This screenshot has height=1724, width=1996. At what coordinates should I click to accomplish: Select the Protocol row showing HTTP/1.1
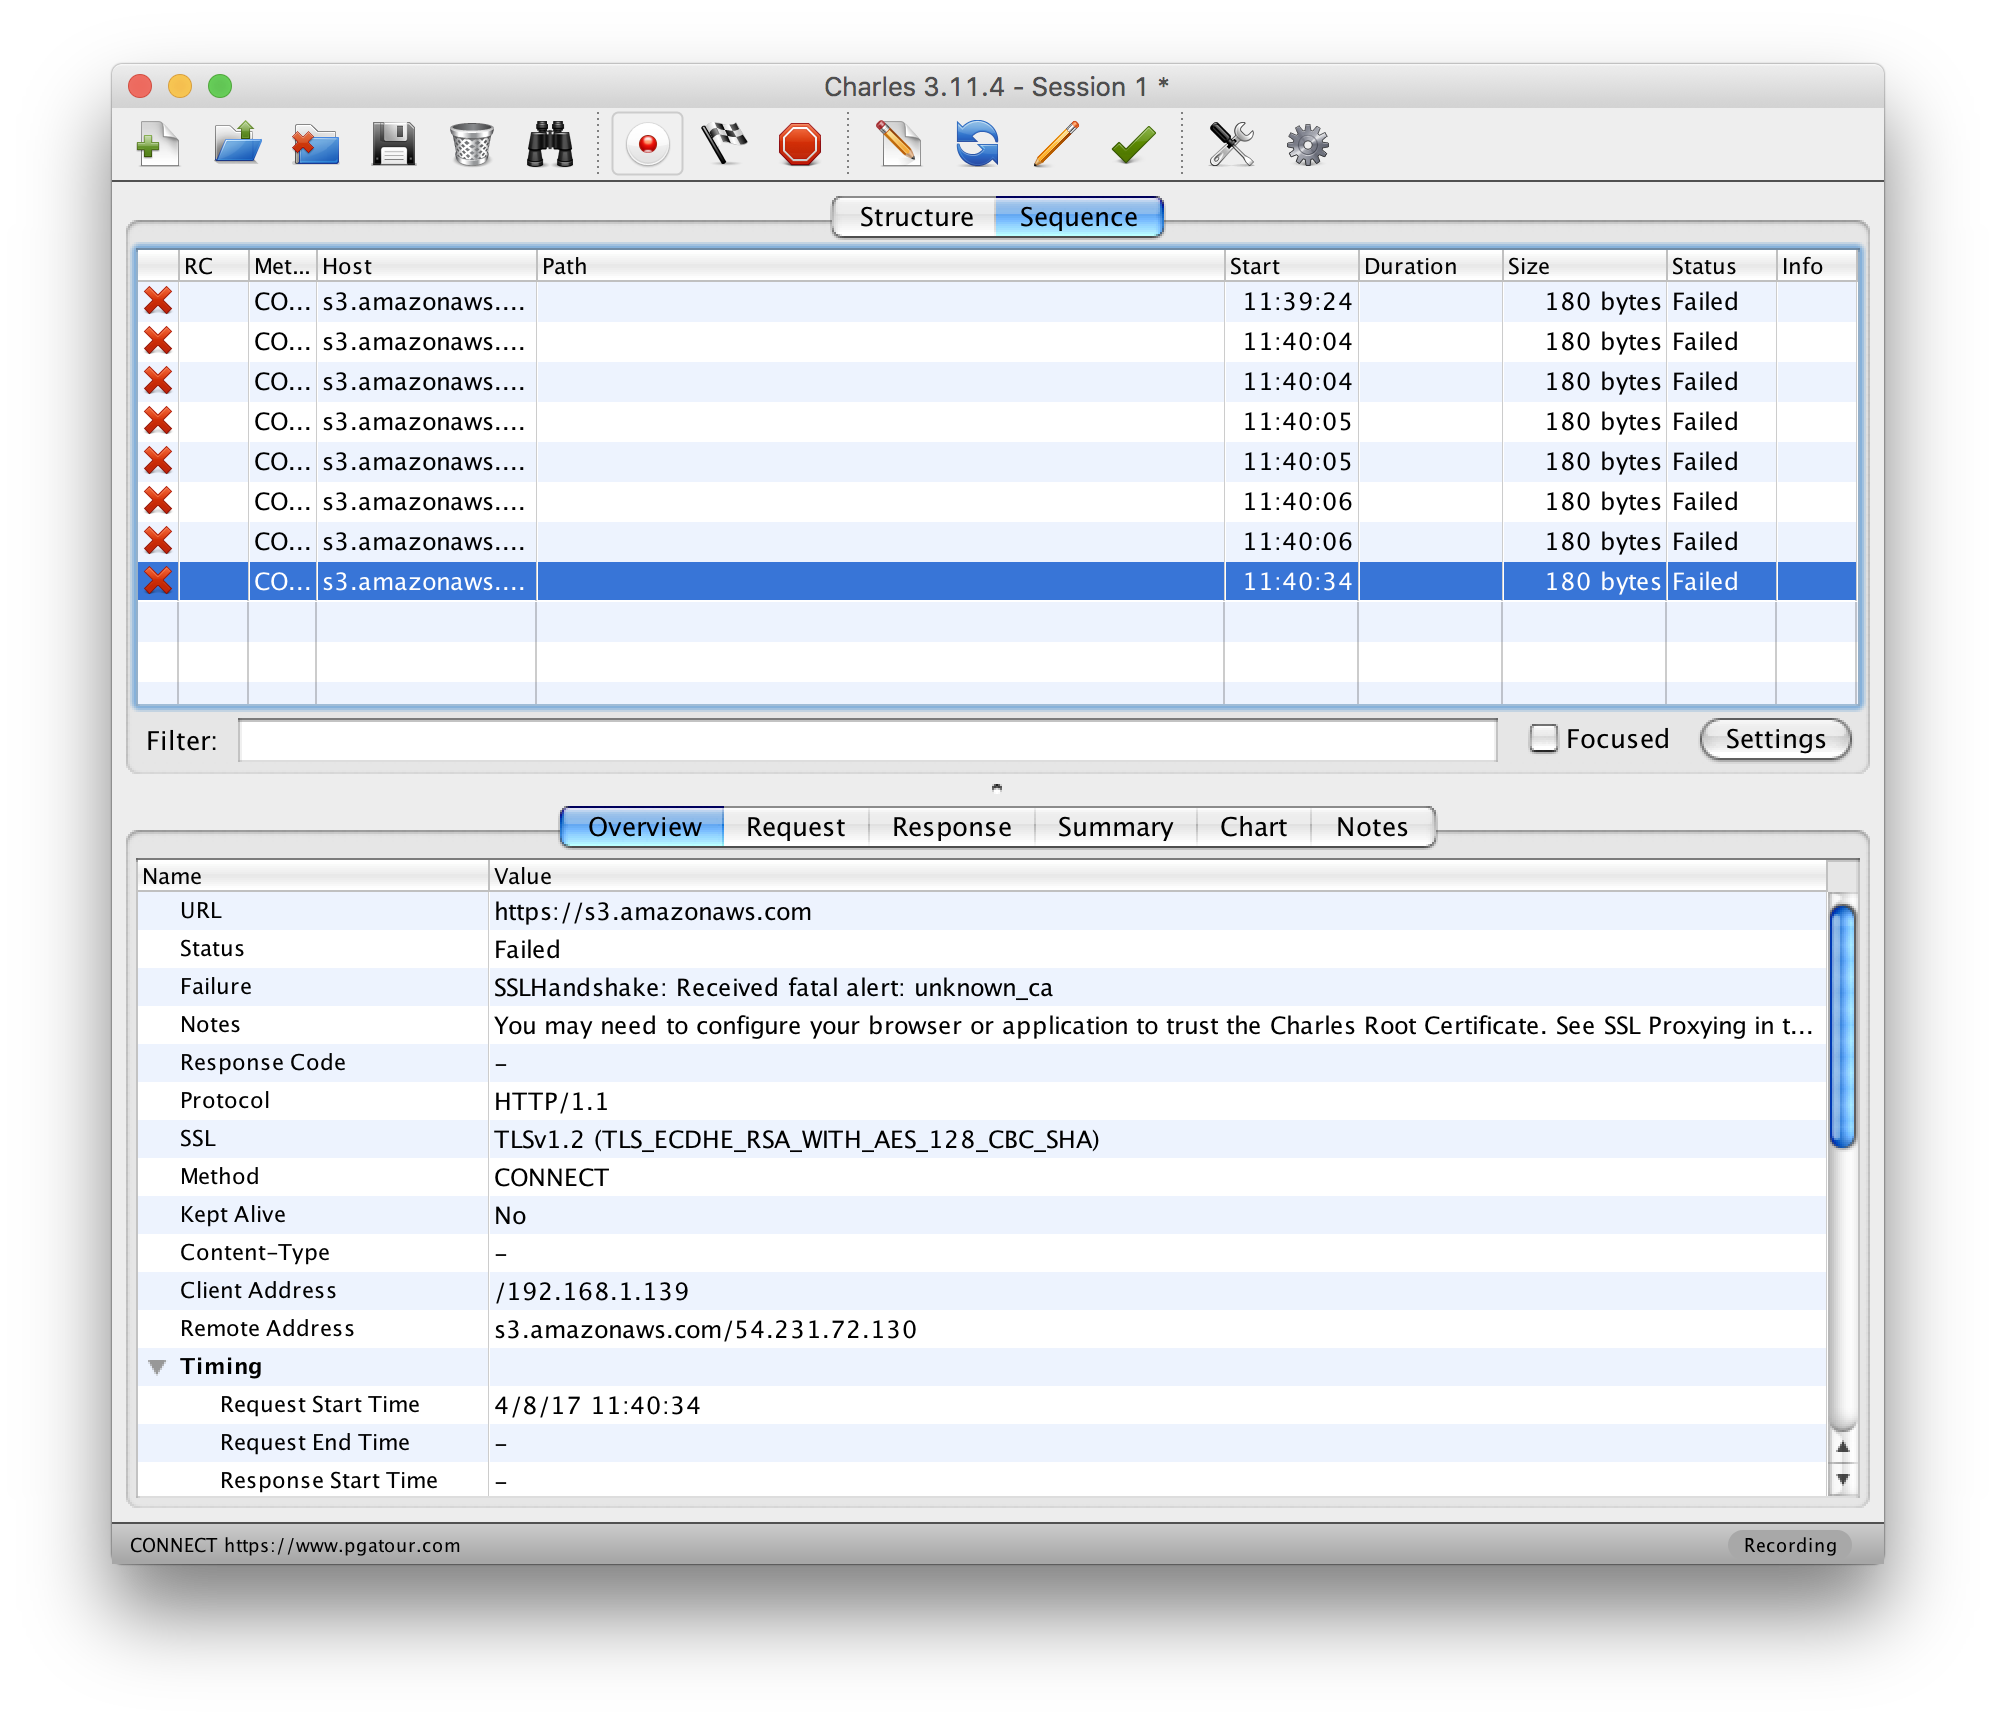point(982,1101)
